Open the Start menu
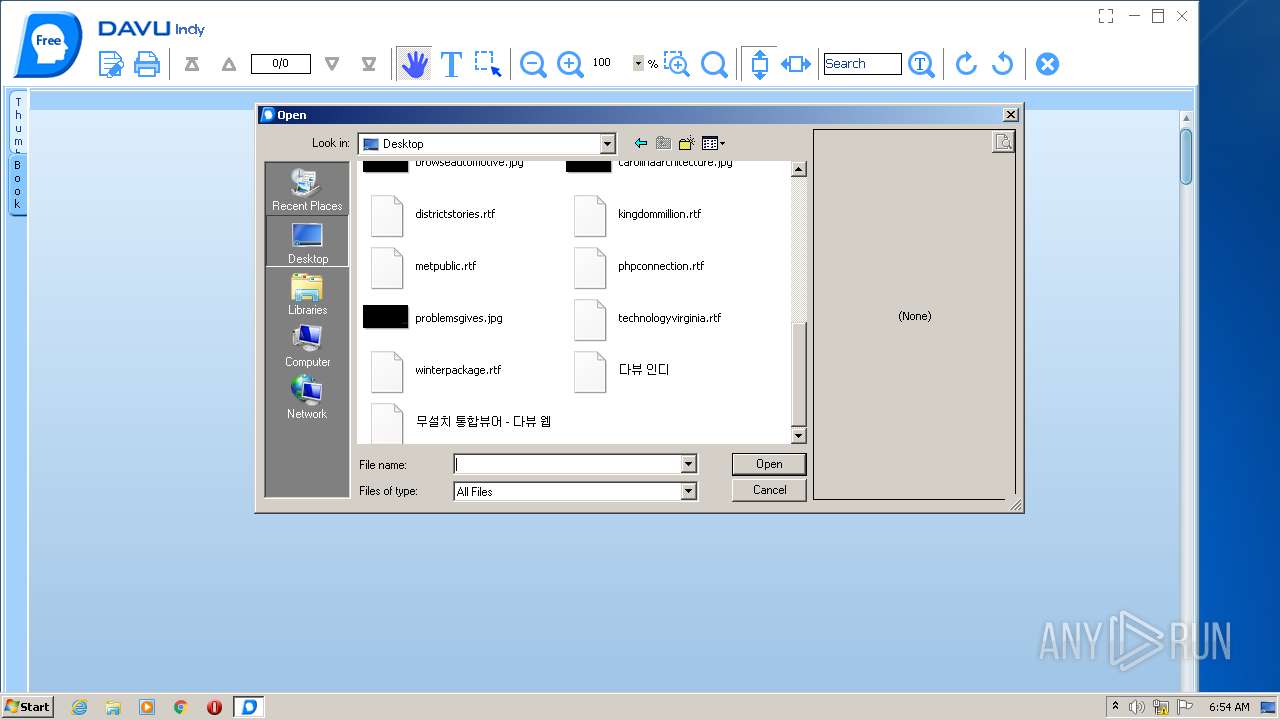The image size is (1280, 720). (x=27, y=706)
